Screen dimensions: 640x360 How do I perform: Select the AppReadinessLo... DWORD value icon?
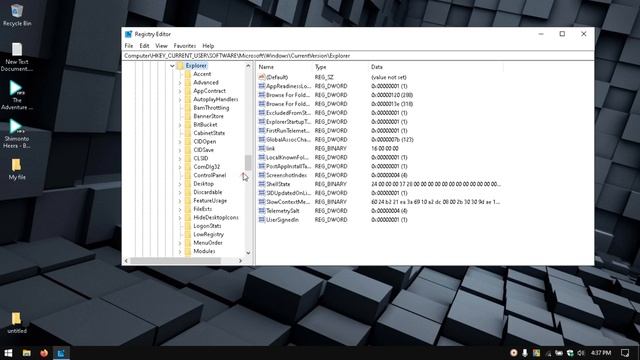click(262, 86)
